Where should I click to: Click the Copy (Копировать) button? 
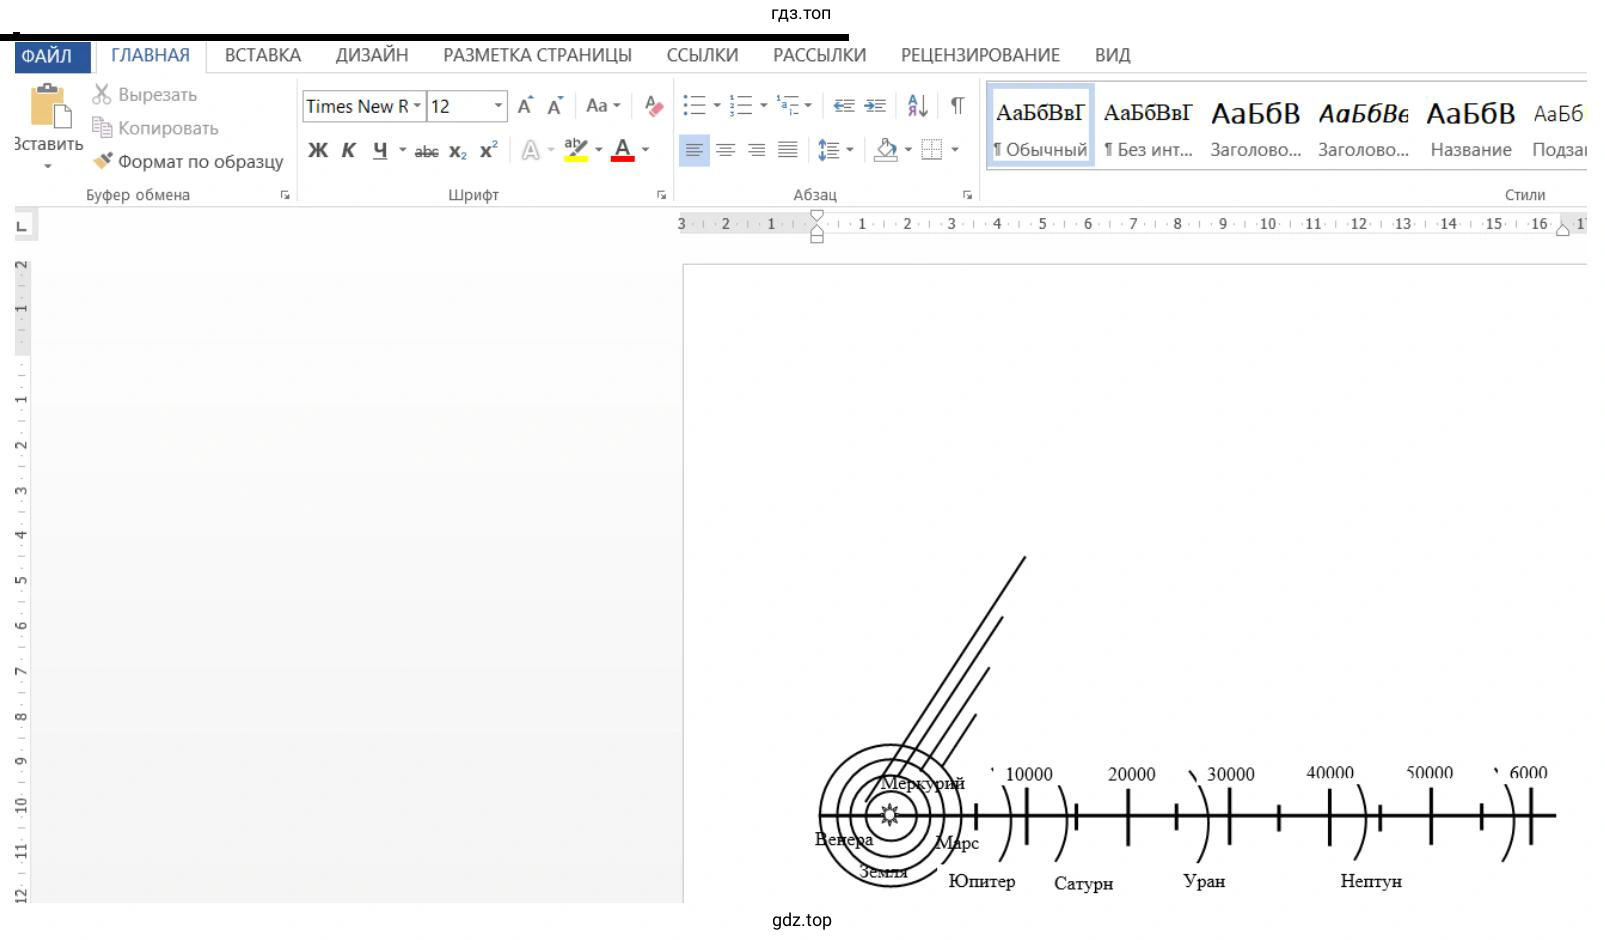tap(155, 128)
